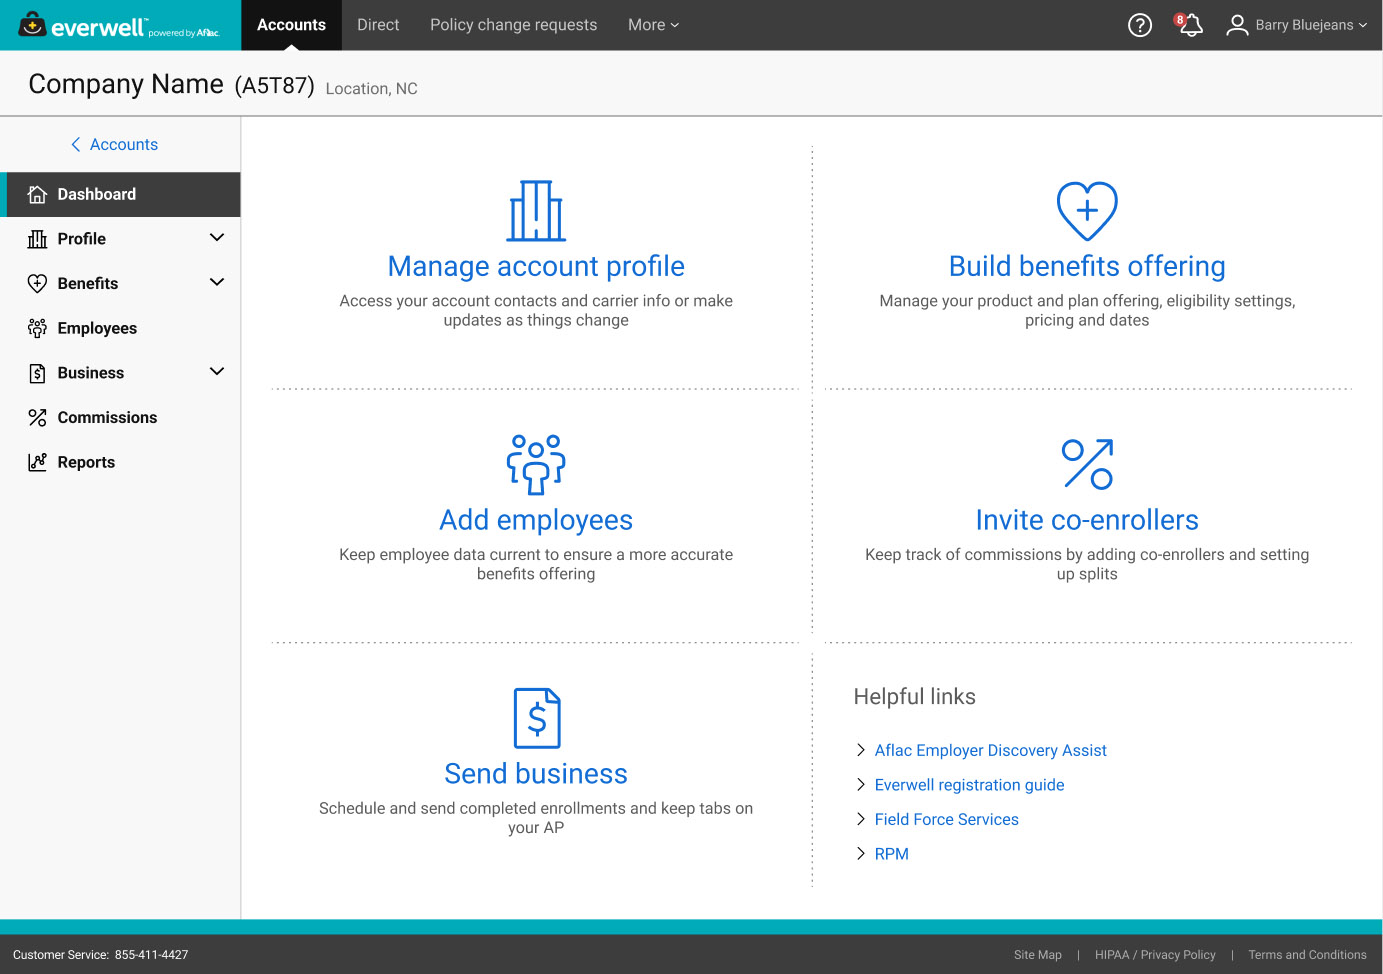Click the large dollar document icon above Send business
This screenshot has width=1383, height=974.
[537, 718]
